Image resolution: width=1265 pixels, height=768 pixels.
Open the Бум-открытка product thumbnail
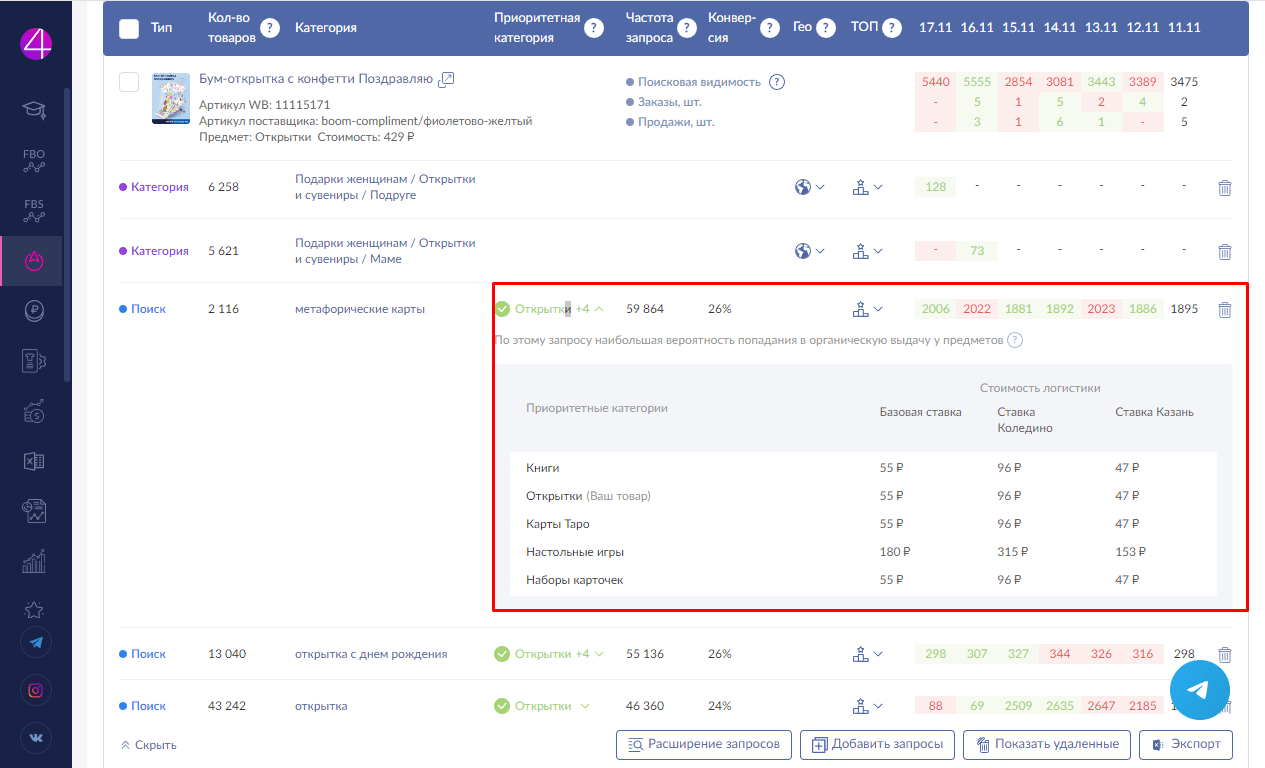tap(170, 98)
